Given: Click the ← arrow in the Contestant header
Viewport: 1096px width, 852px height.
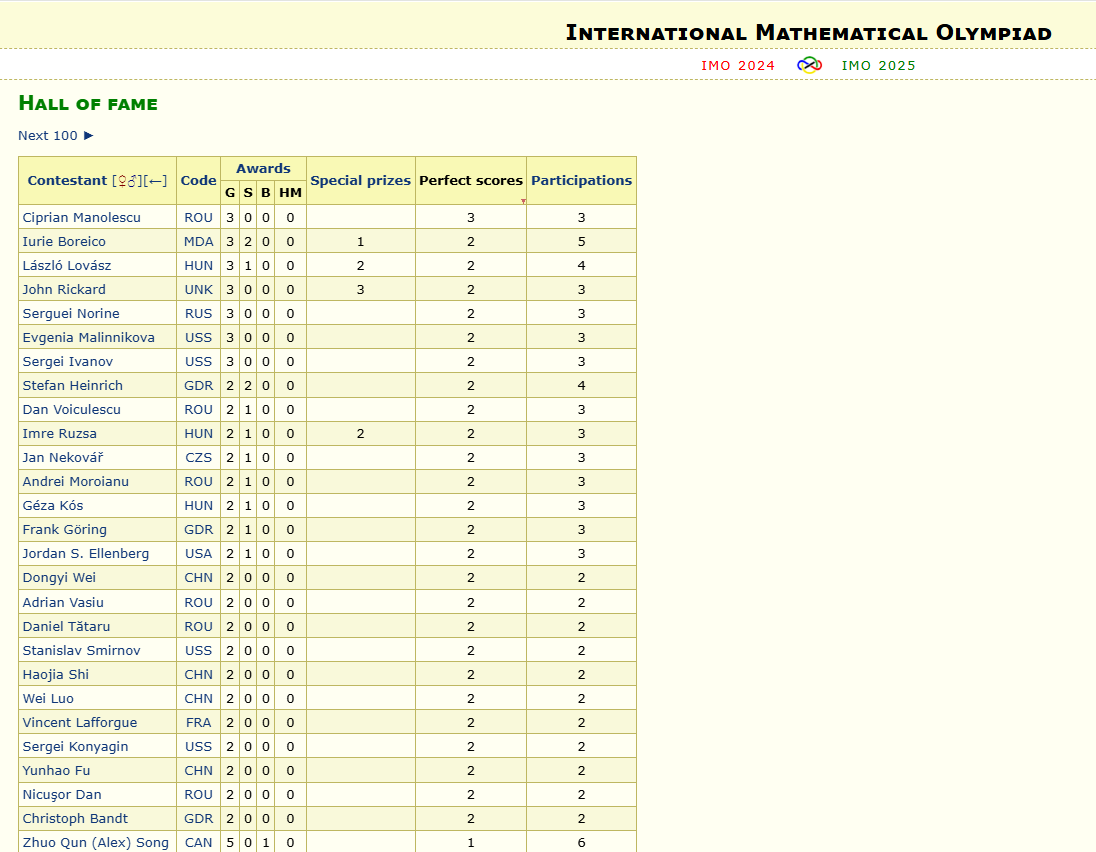Looking at the screenshot, I should click(x=155, y=181).
